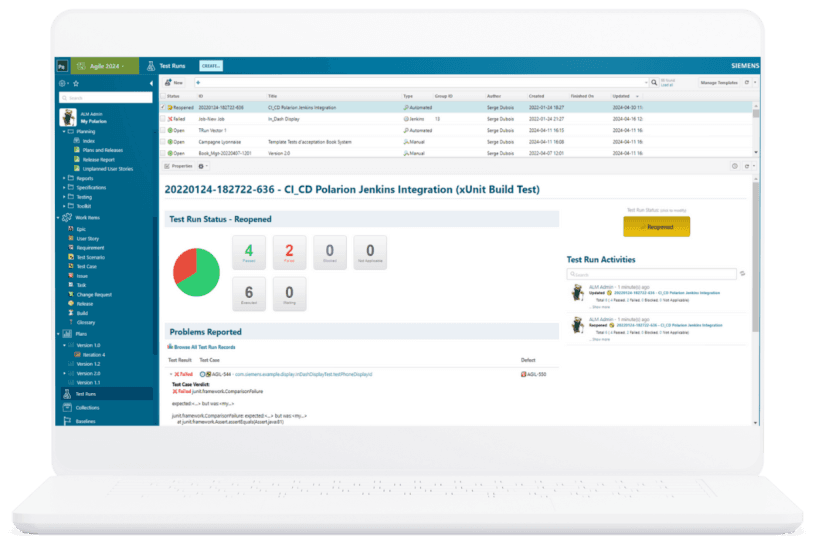Open Epic work items in sidebar
Viewport: 815px width, 543px height.
pos(76,229)
